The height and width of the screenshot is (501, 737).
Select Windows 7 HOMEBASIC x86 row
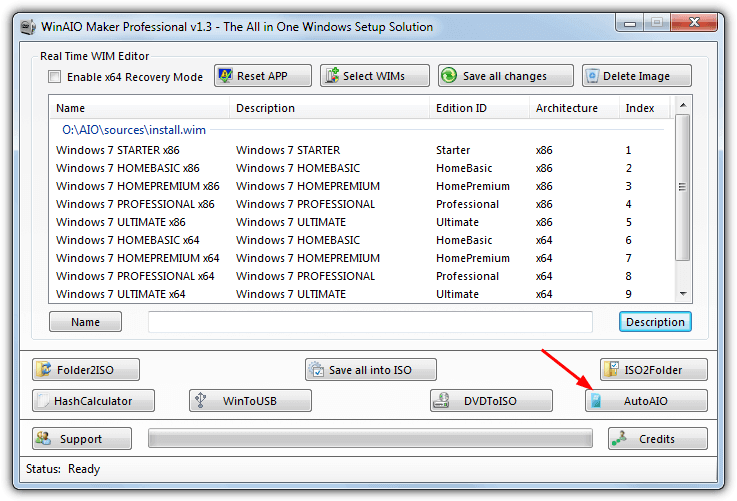360,168
